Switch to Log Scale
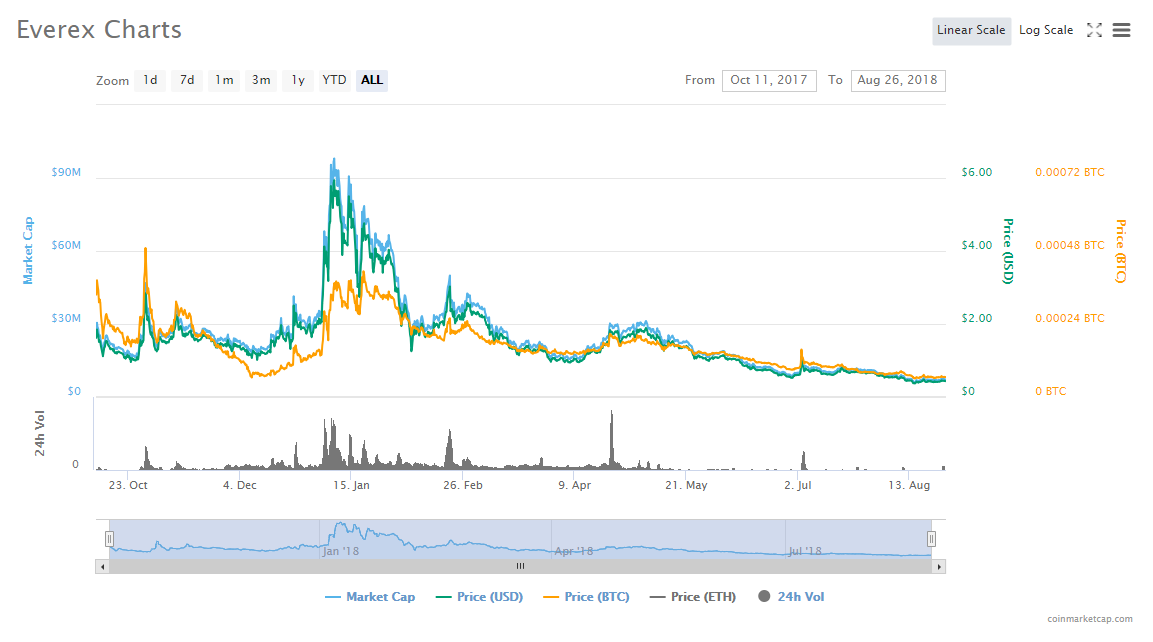Image resolution: width=1153 pixels, height=642 pixels. click(1046, 31)
